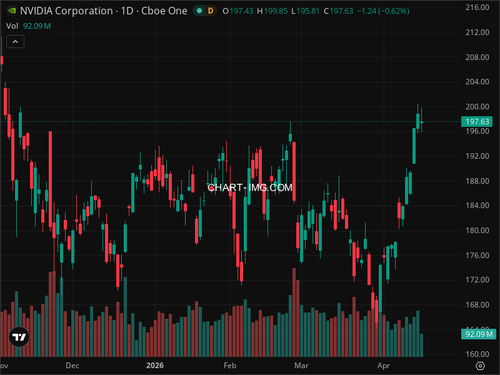Click the volume axis label 92.09 M

[478, 334]
